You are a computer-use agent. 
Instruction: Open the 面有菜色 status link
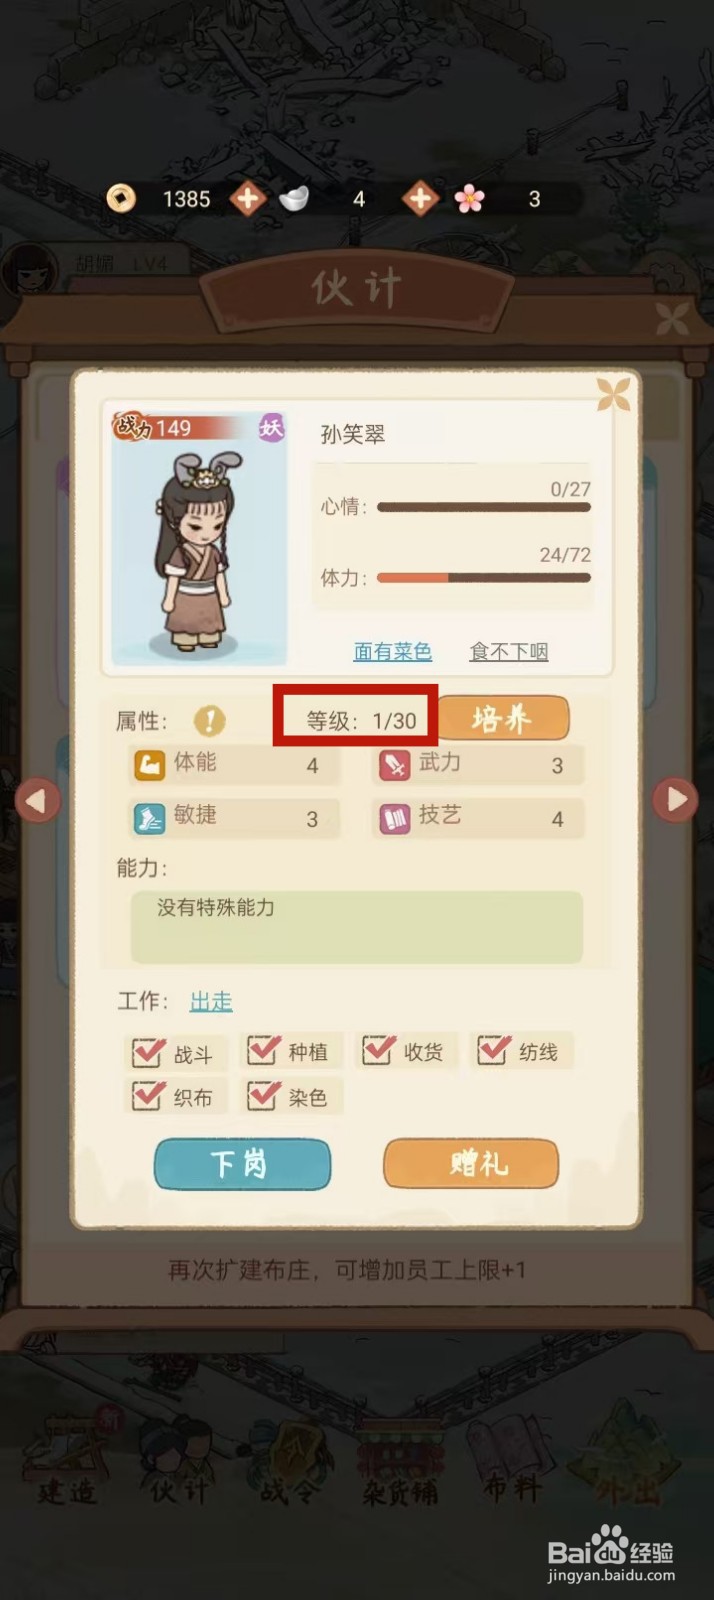tap(392, 652)
